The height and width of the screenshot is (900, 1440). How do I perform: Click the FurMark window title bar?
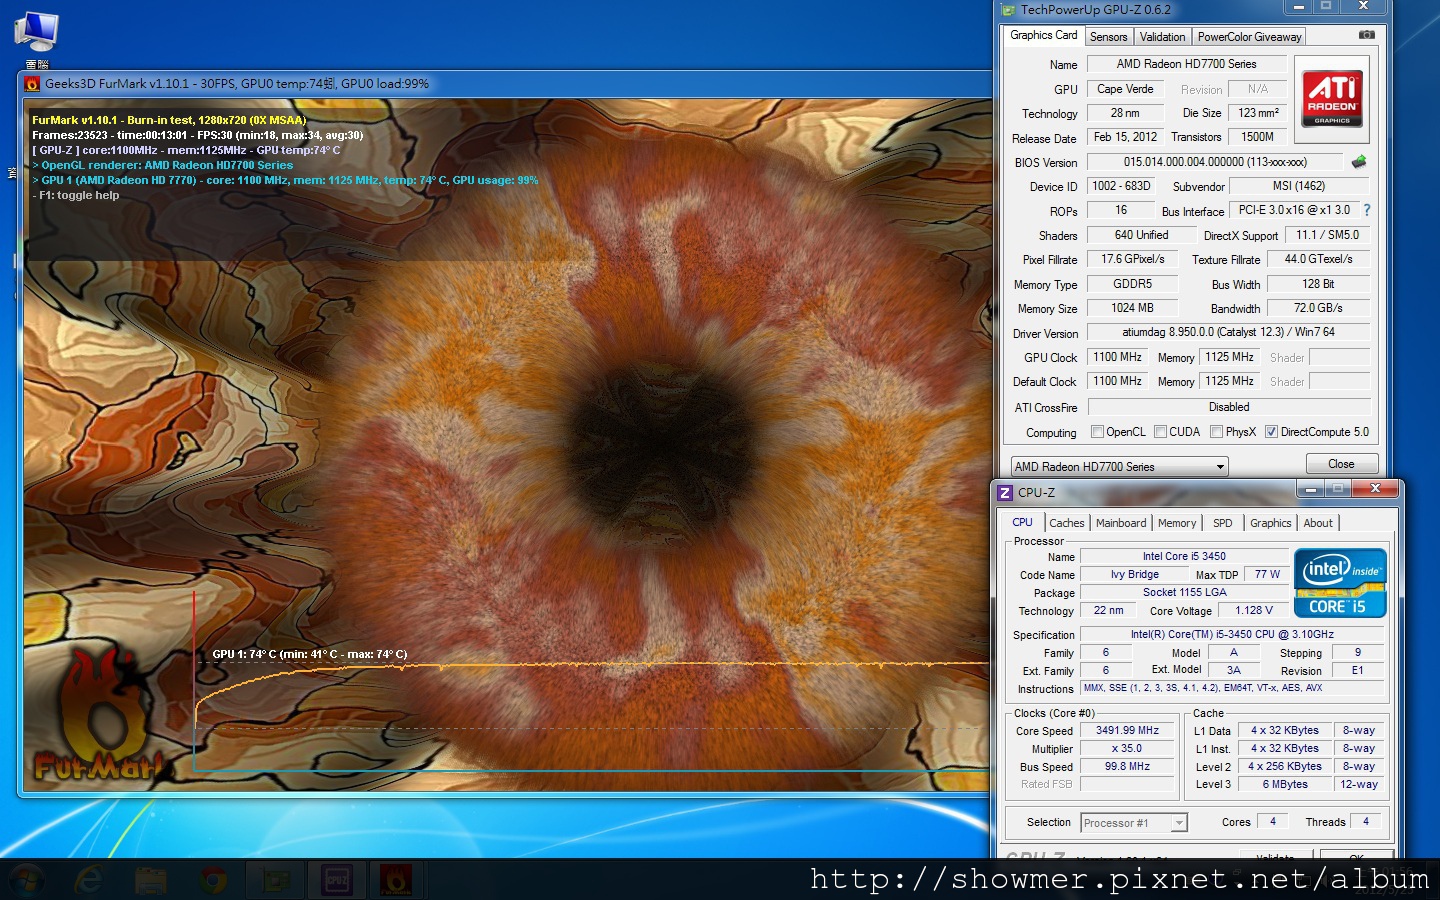pos(505,84)
